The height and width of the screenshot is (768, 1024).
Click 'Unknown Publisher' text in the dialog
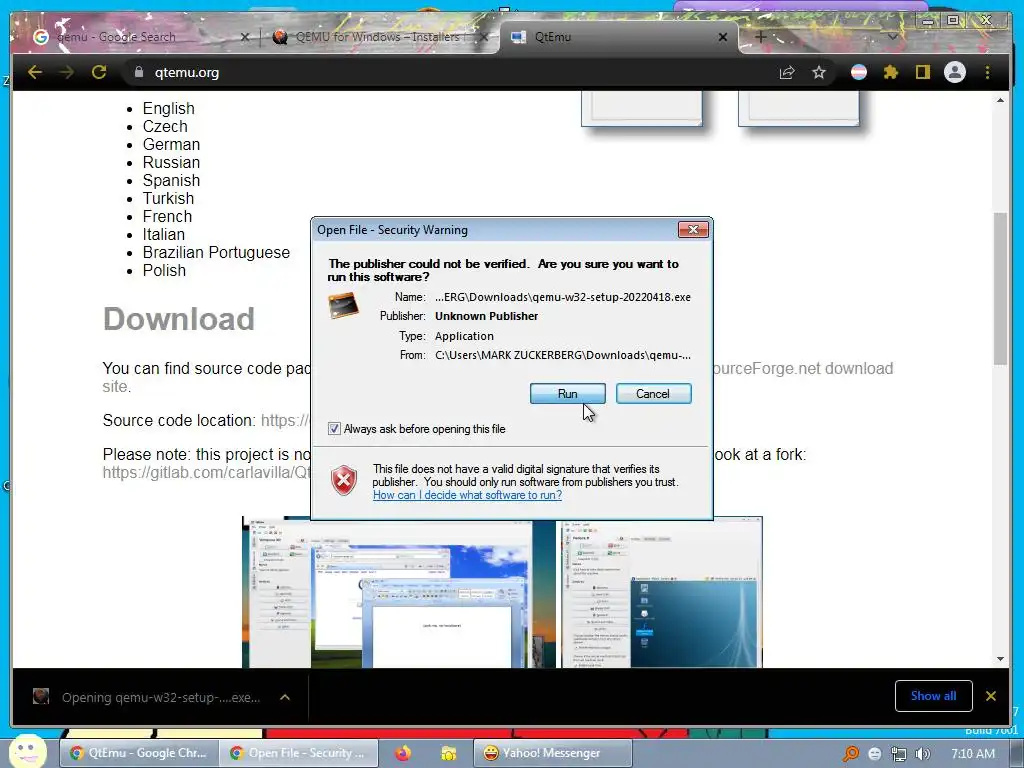[x=487, y=316]
